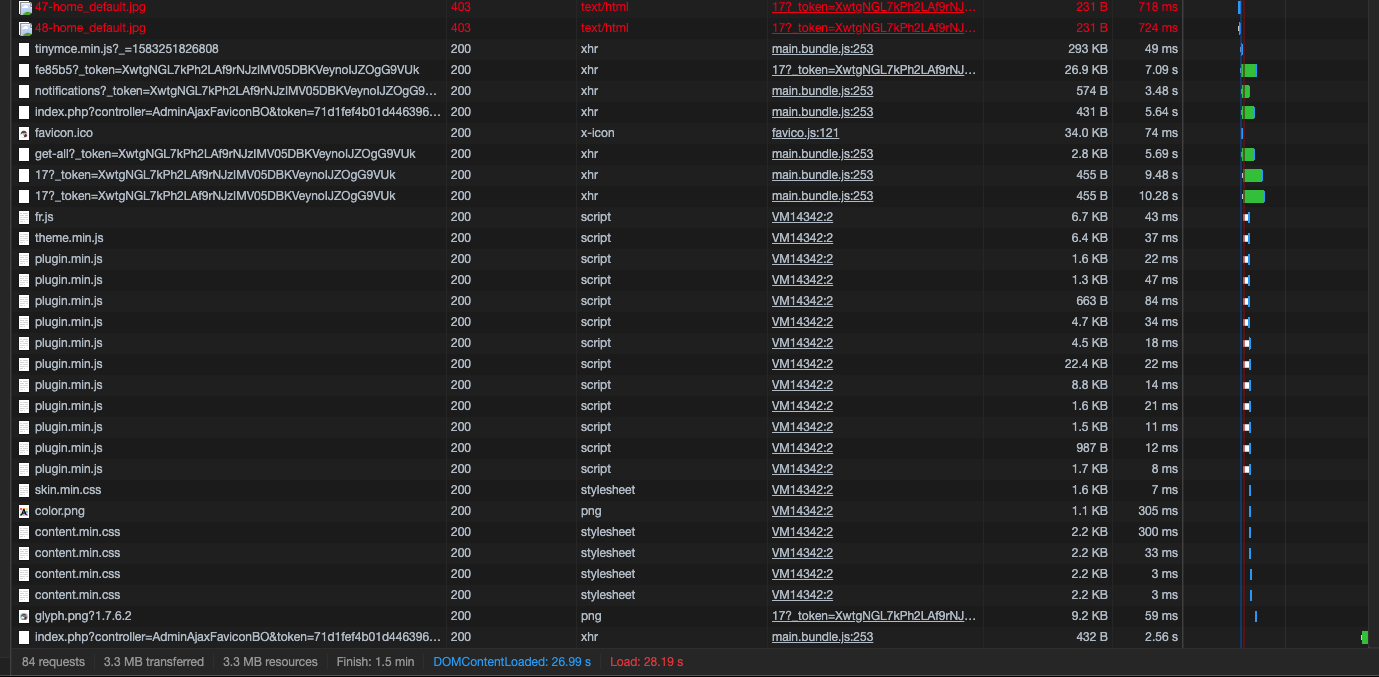
Task: Click the image icon beside 48-home_default.jpg
Action: 25,28
